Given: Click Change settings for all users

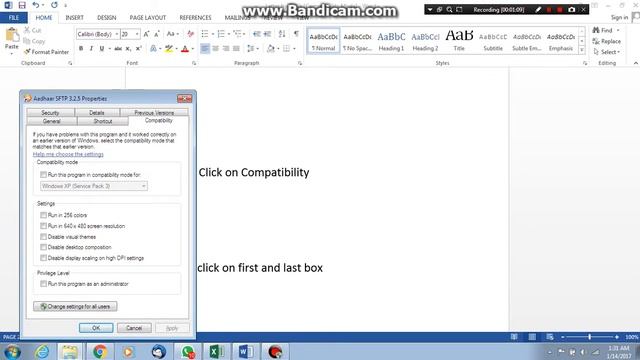Looking at the screenshot, I should [75, 307].
